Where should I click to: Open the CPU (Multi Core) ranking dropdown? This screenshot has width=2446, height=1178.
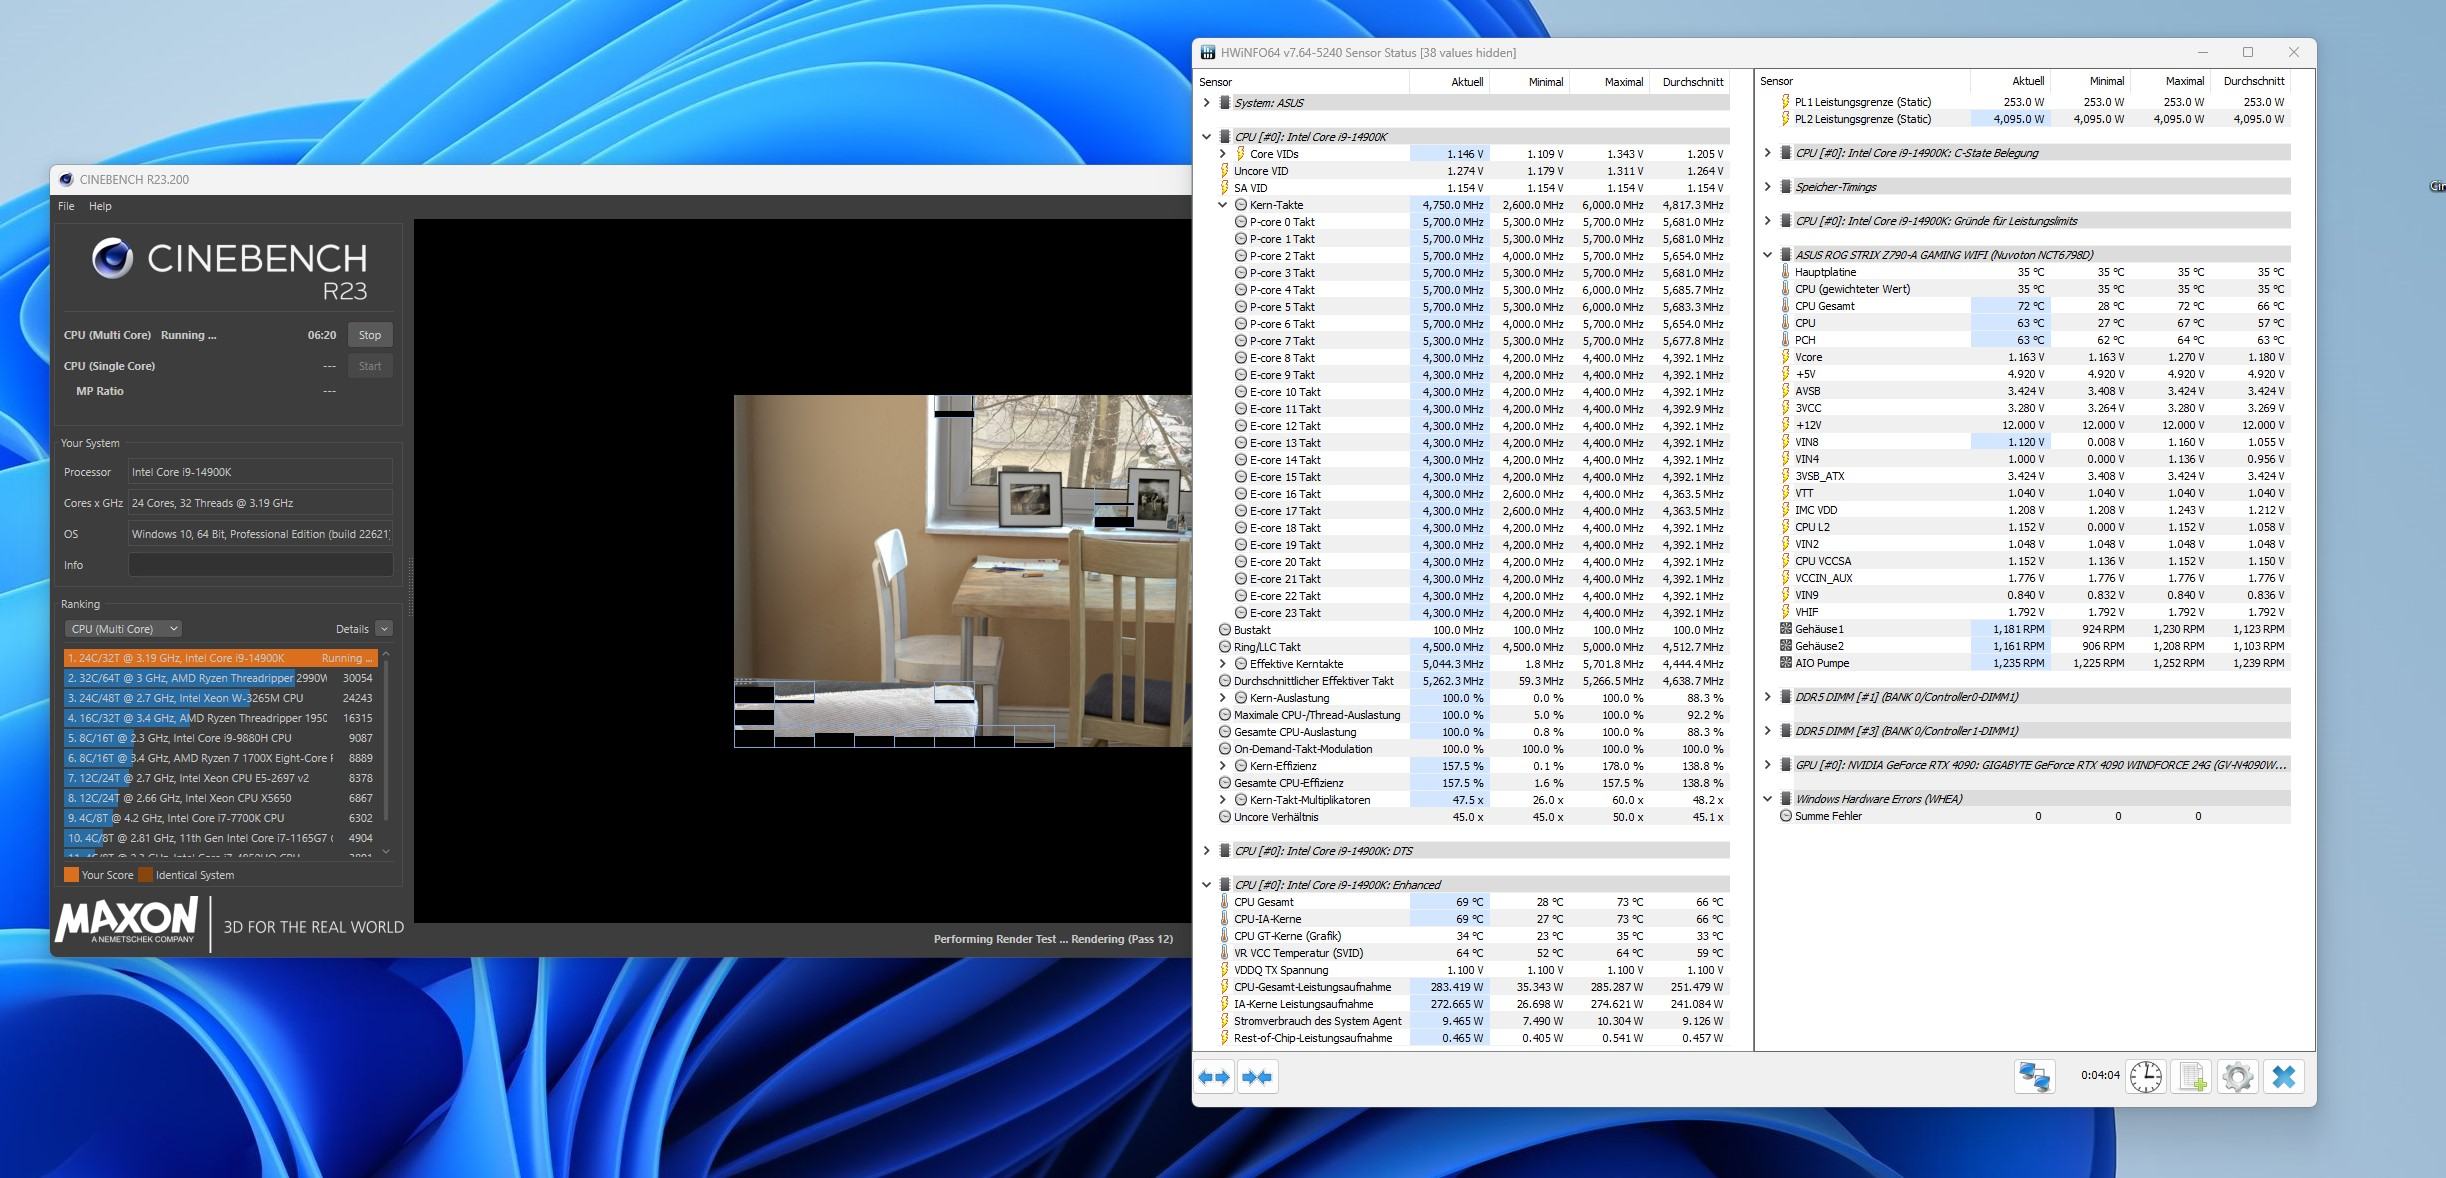[123, 629]
